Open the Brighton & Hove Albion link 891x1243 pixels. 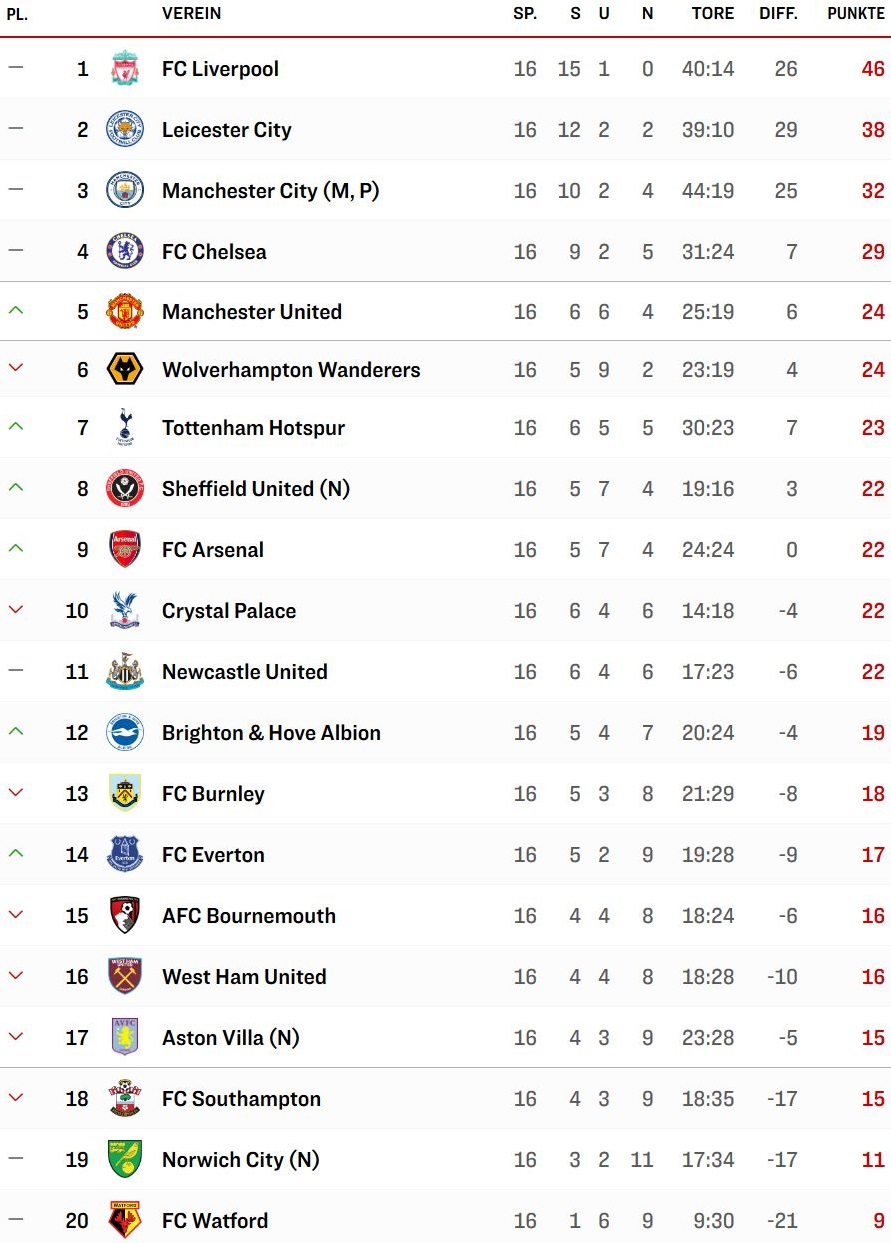click(x=271, y=733)
